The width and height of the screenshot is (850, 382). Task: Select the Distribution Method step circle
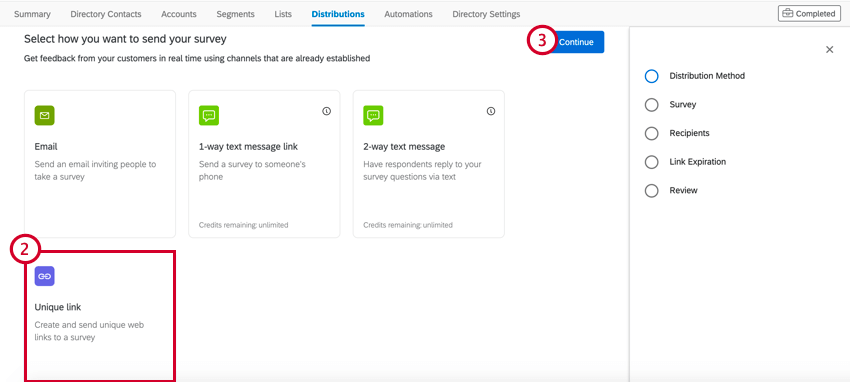tap(652, 76)
